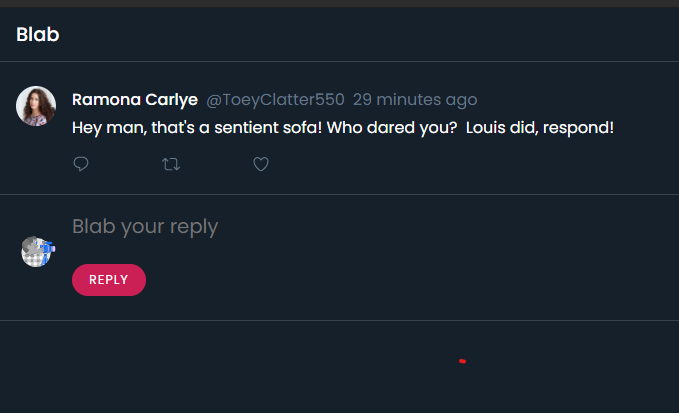Image resolution: width=679 pixels, height=413 pixels.
Task: Click your own avatar beside the reply box
Action: tap(37, 251)
